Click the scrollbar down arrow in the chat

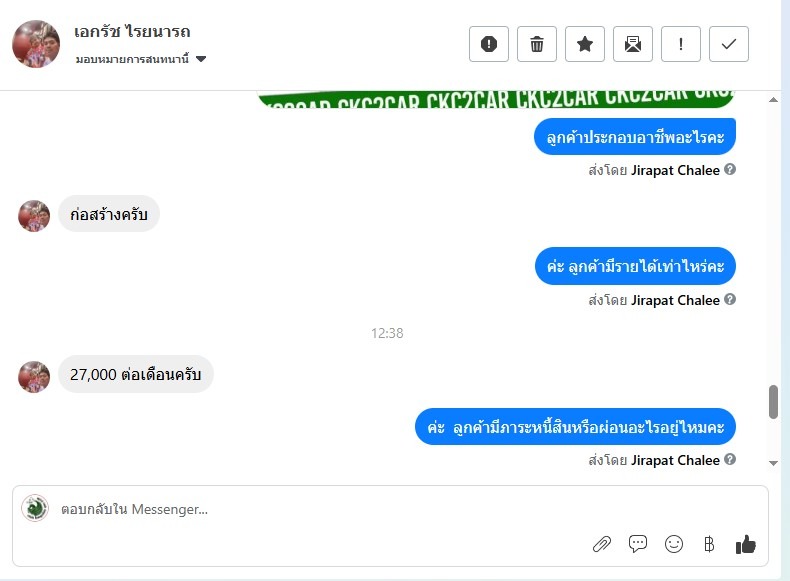coord(773,463)
